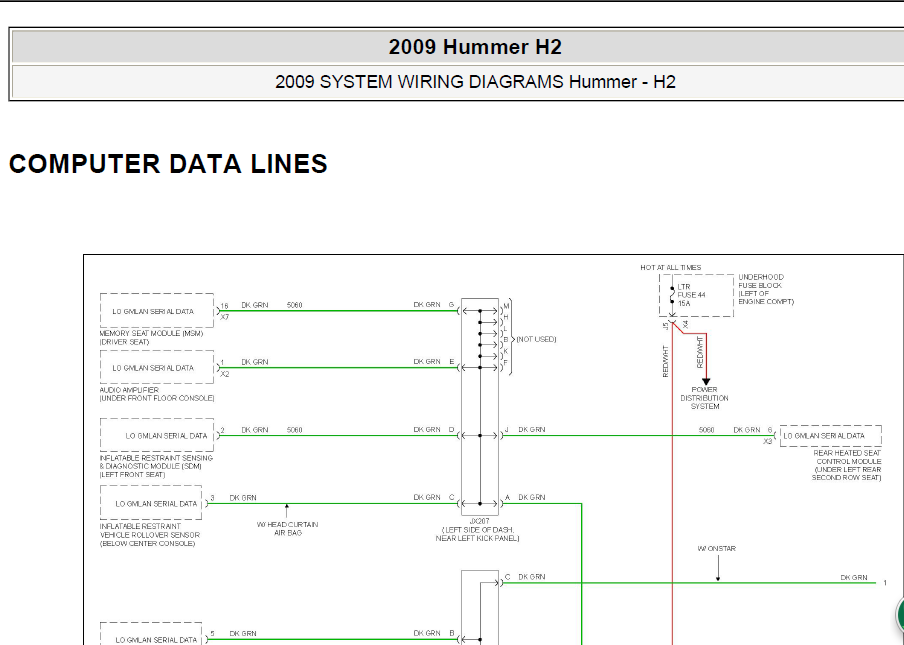Click the red arrow pointing to Power Distribution System
Image resolution: width=904 pixels, height=645 pixels.
(x=706, y=382)
